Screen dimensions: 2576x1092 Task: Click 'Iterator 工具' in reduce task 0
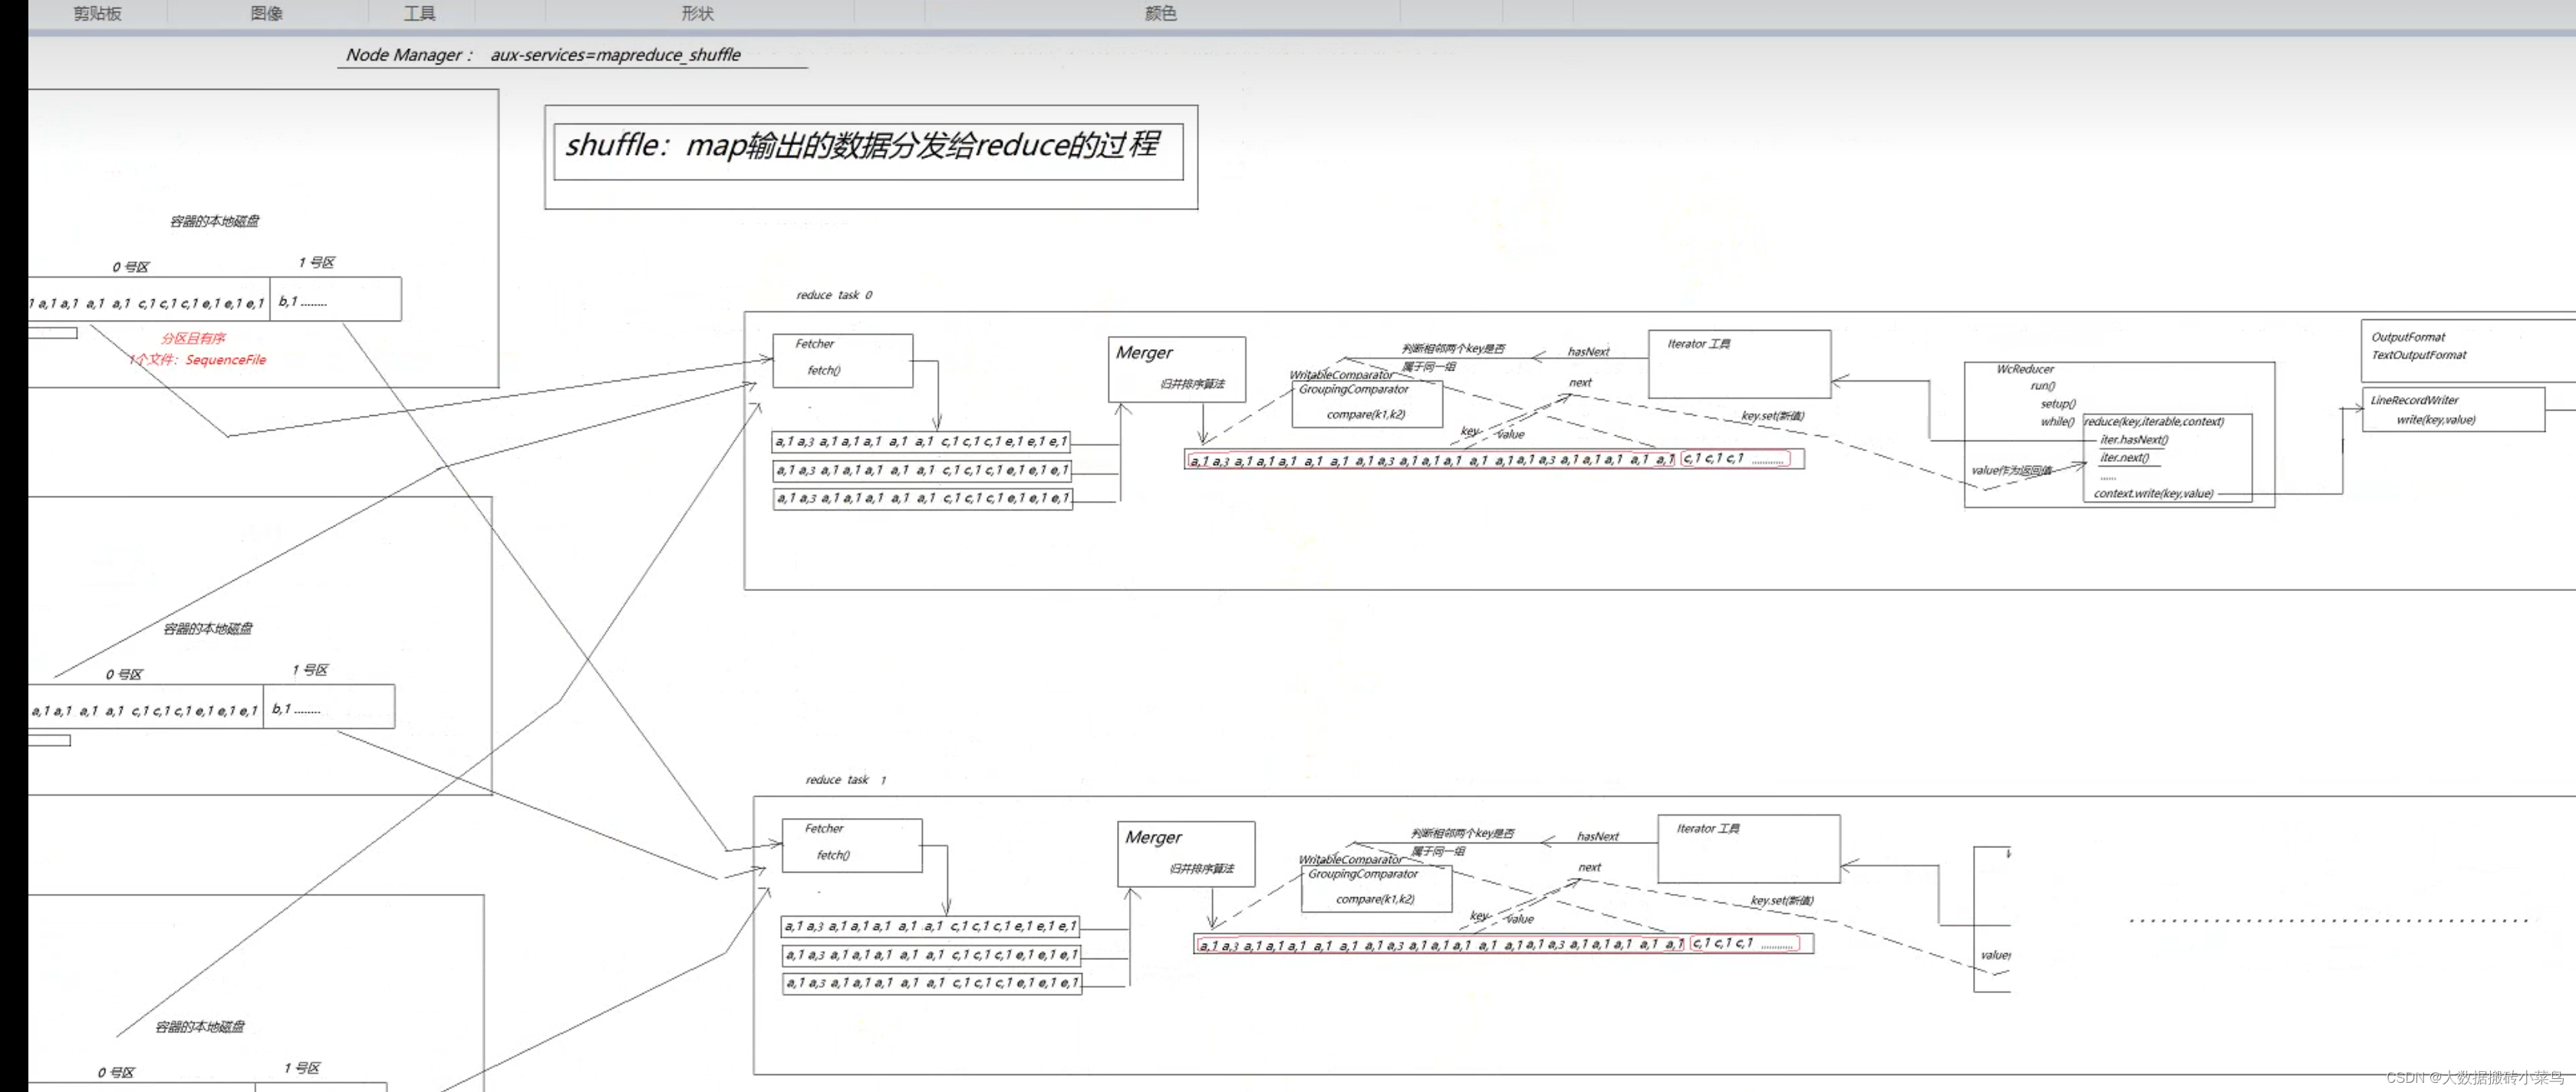(x=1698, y=344)
